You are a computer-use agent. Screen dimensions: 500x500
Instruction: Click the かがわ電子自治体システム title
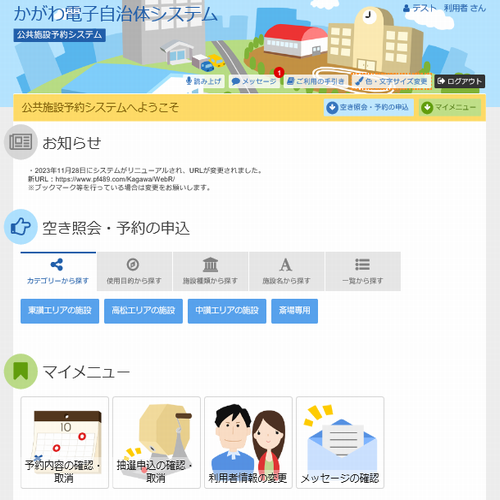[x=116, y=14]
